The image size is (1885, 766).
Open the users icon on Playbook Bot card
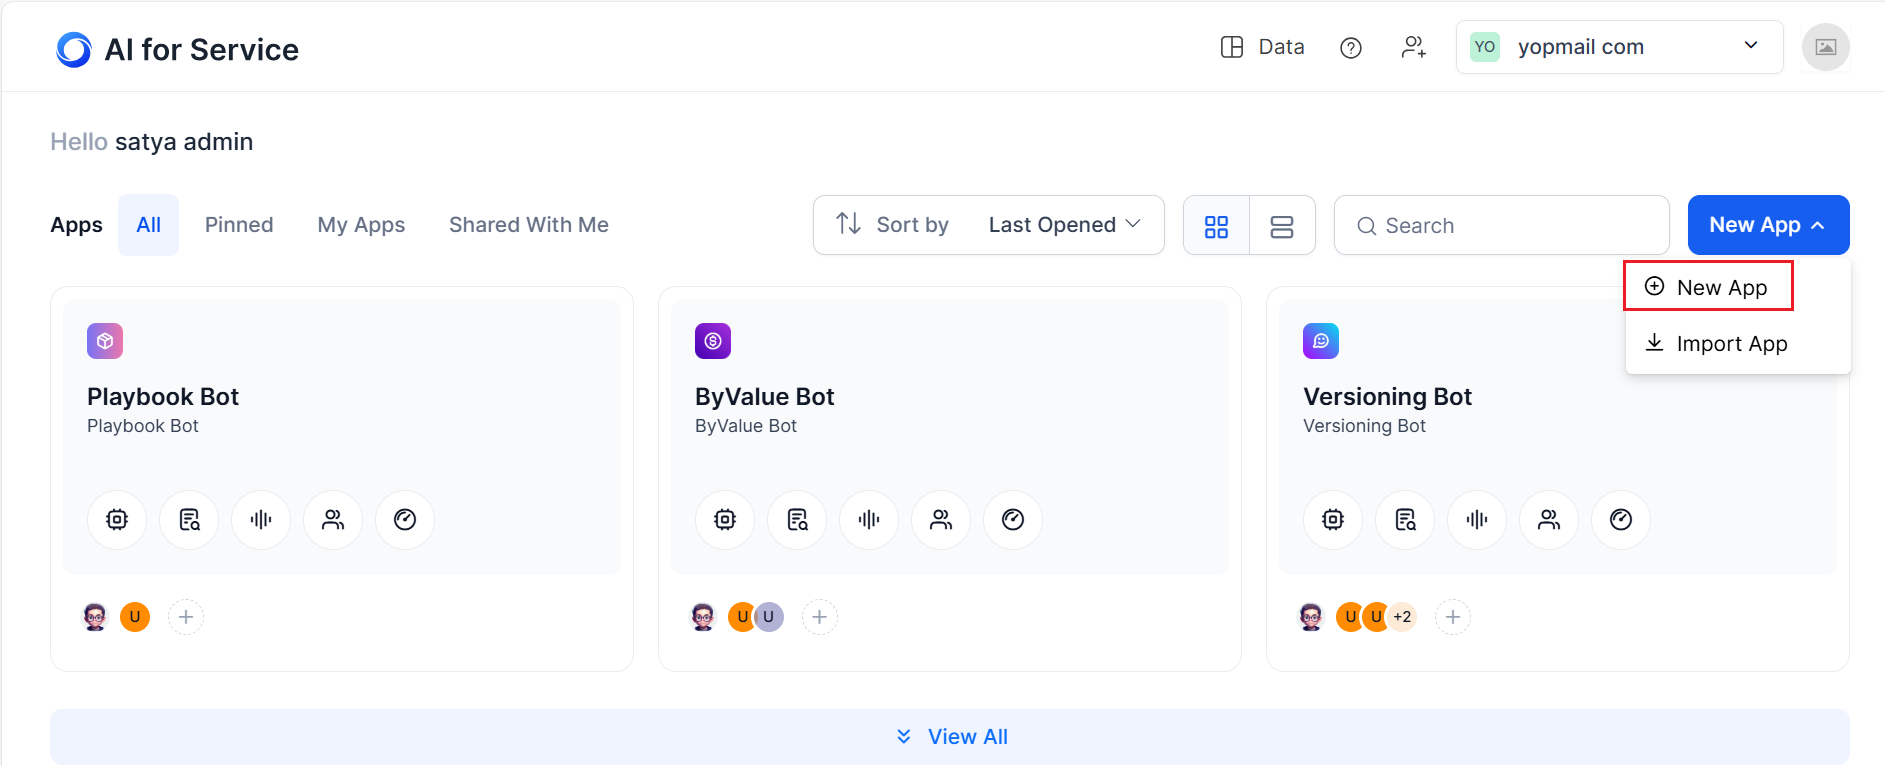tap(333, 519)
